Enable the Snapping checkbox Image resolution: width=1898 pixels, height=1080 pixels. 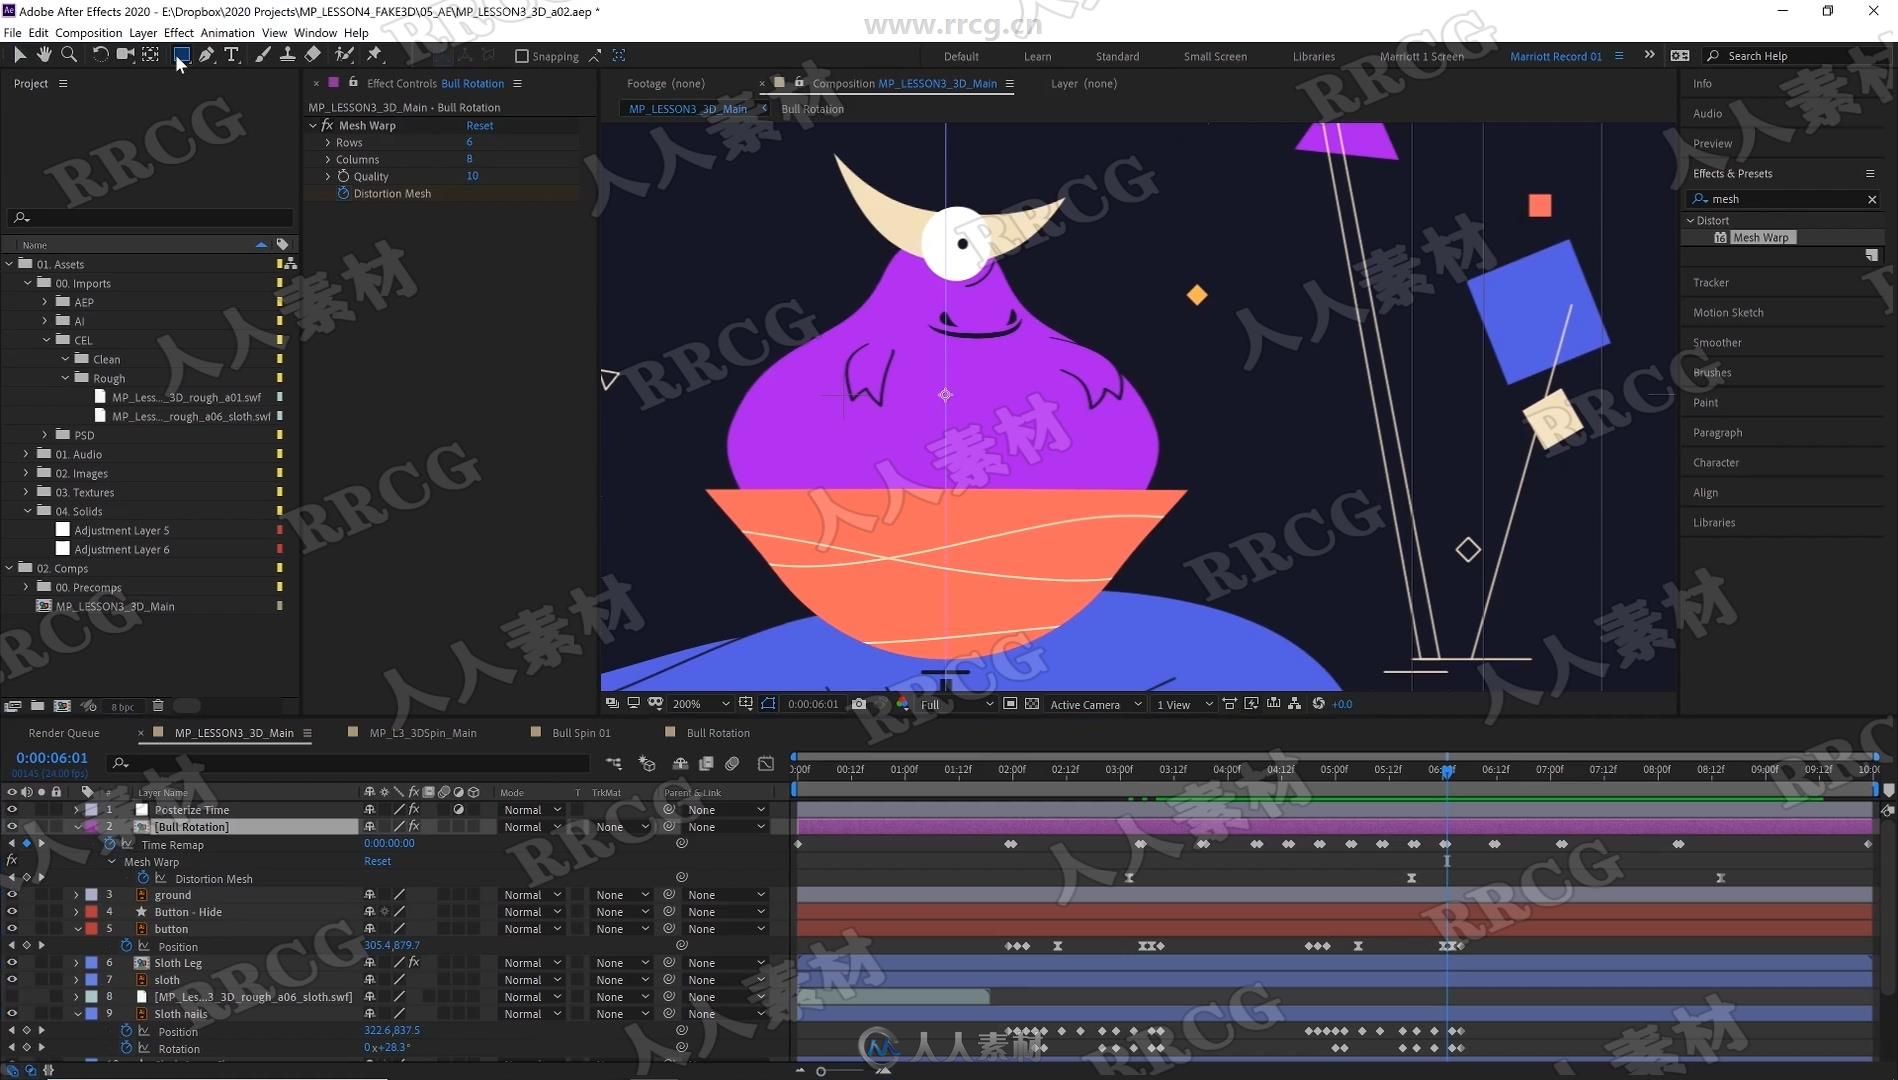(x=522, y=56)
